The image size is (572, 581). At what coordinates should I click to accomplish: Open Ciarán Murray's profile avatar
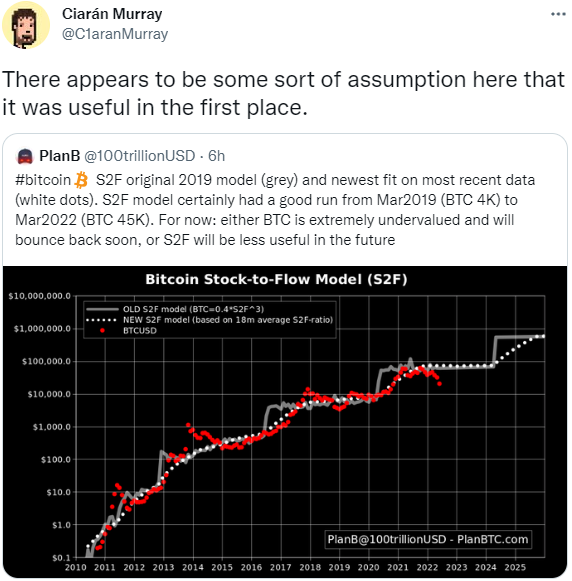click(26, 25)
